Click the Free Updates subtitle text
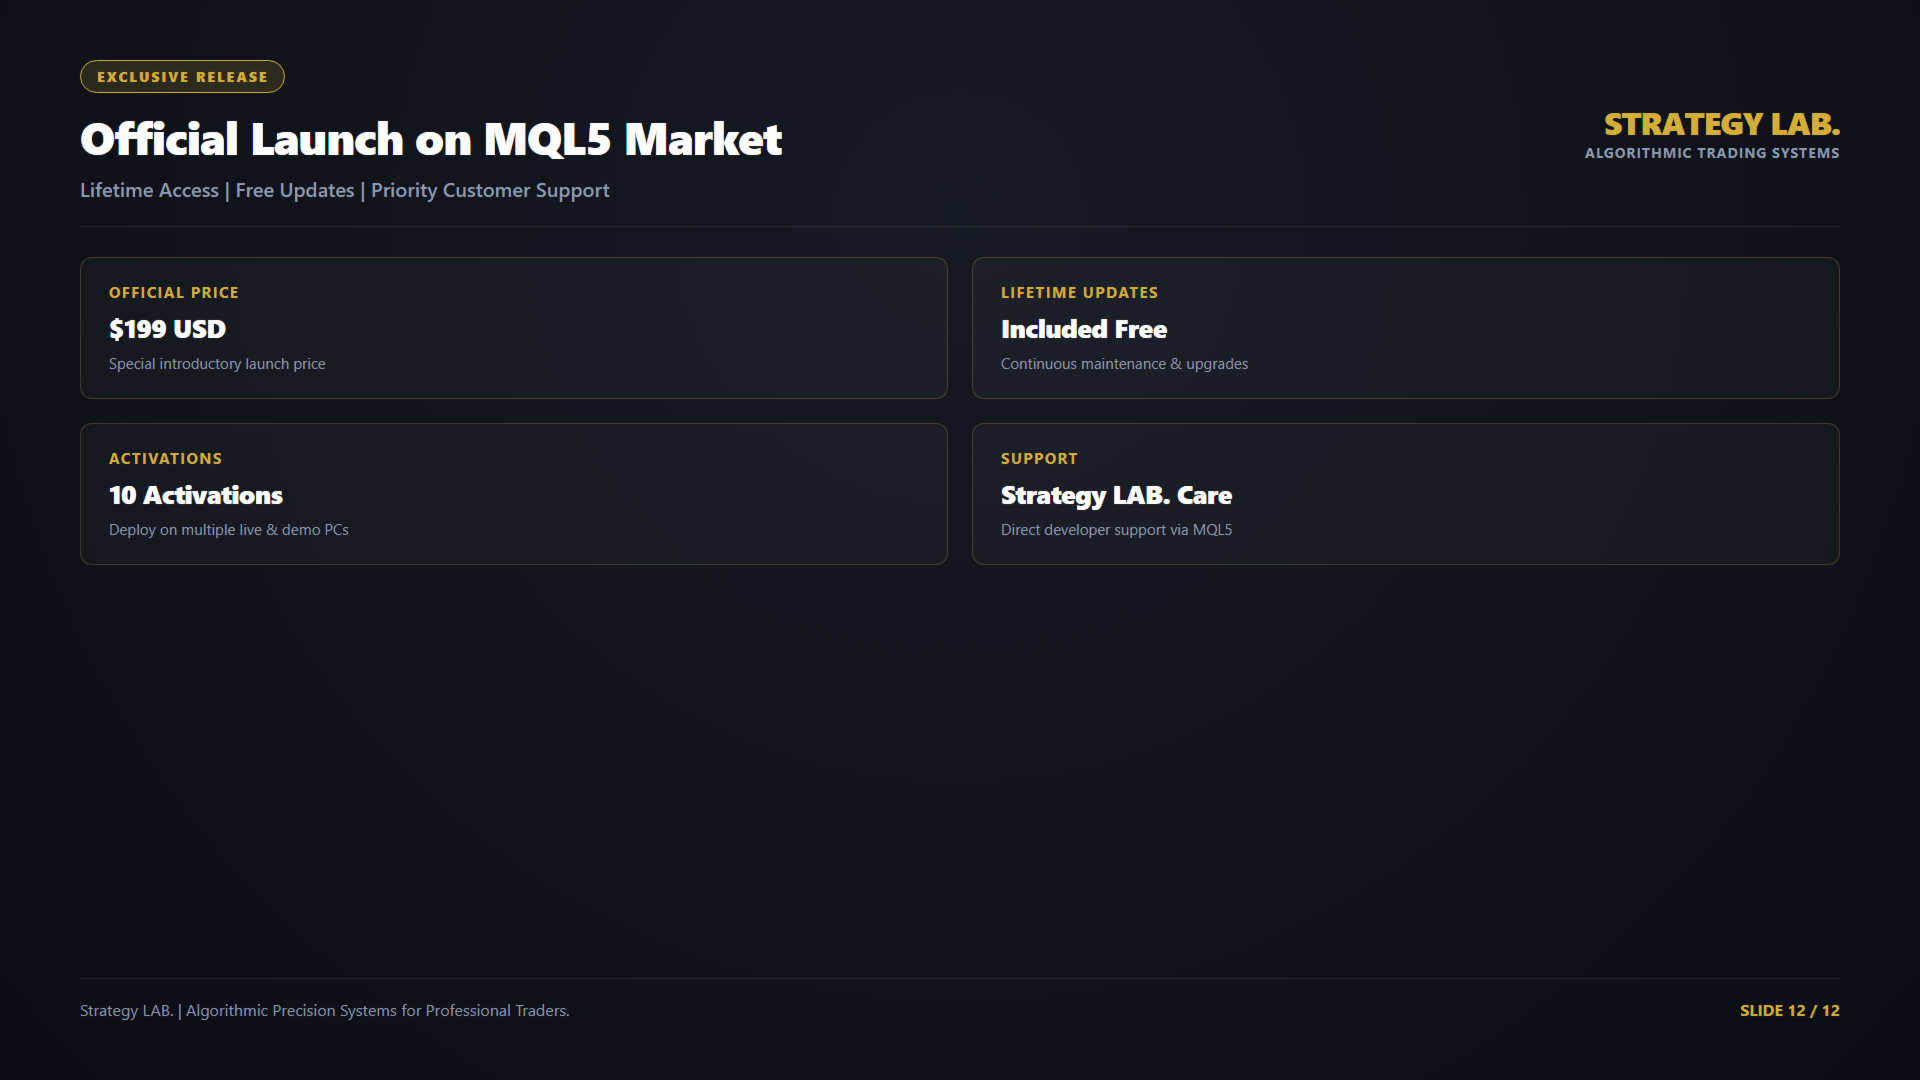 point(295,190)
